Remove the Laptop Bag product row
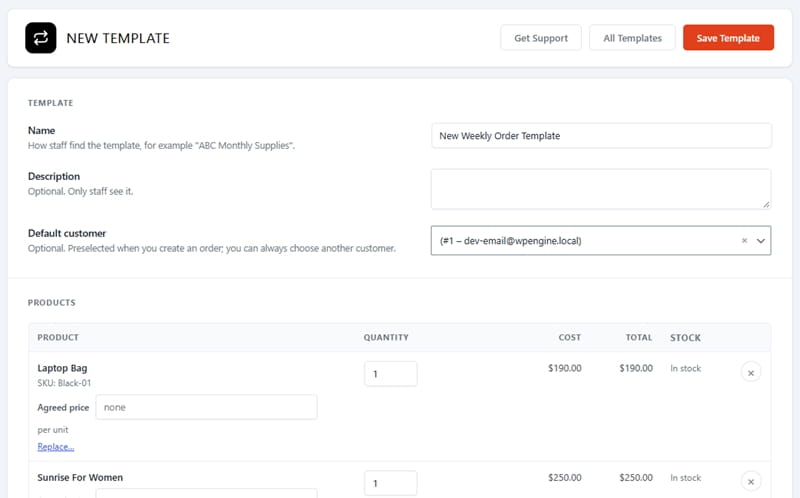The image size is (800, 498). (x=751, y=372)
